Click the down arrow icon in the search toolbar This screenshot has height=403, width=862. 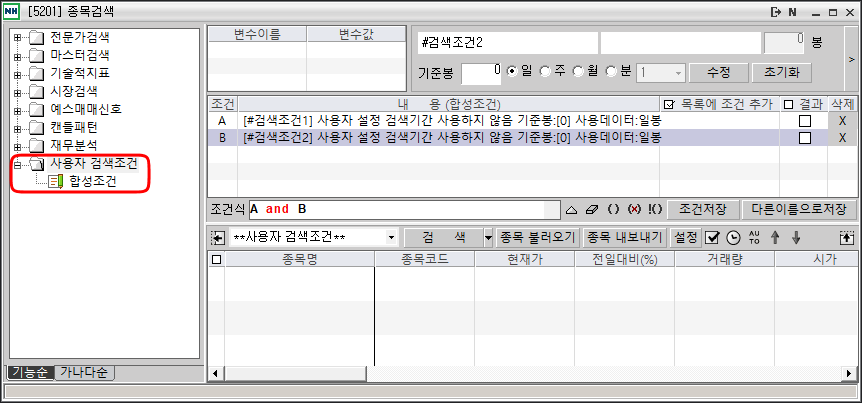(796, 238)
